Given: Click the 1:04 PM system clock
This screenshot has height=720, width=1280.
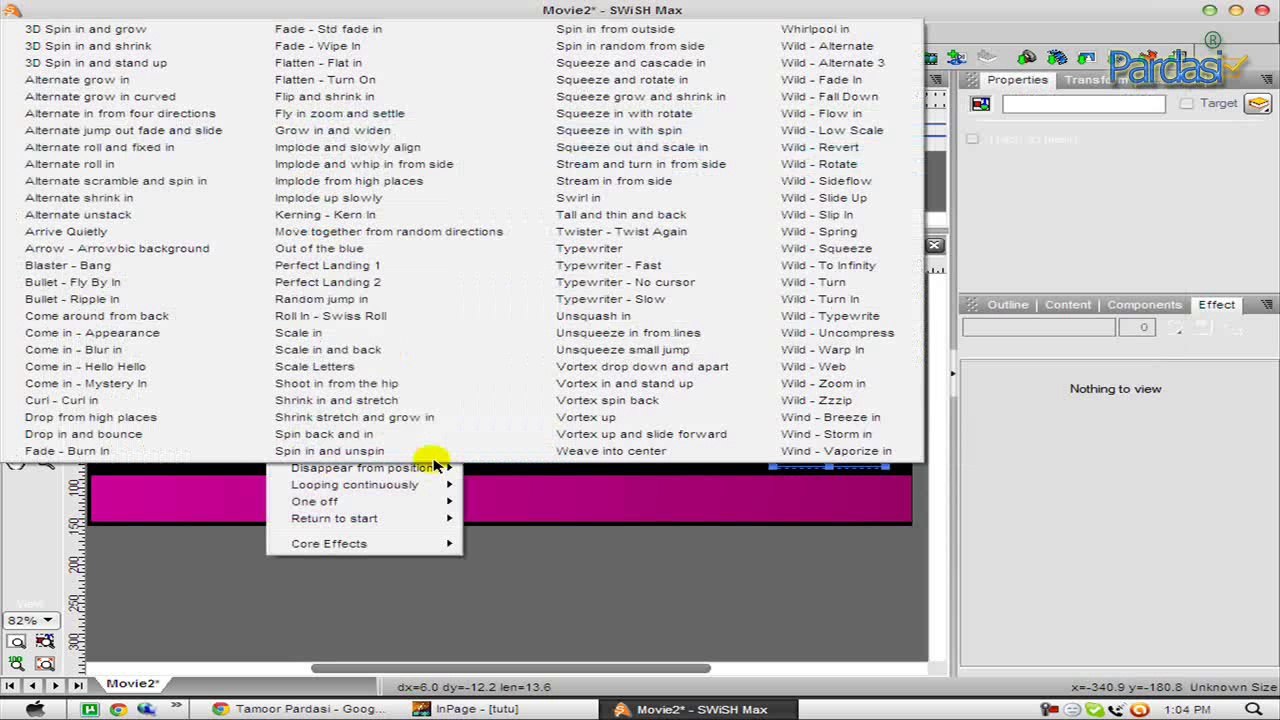Looking at the screenshot, I should coord(1188,709).
